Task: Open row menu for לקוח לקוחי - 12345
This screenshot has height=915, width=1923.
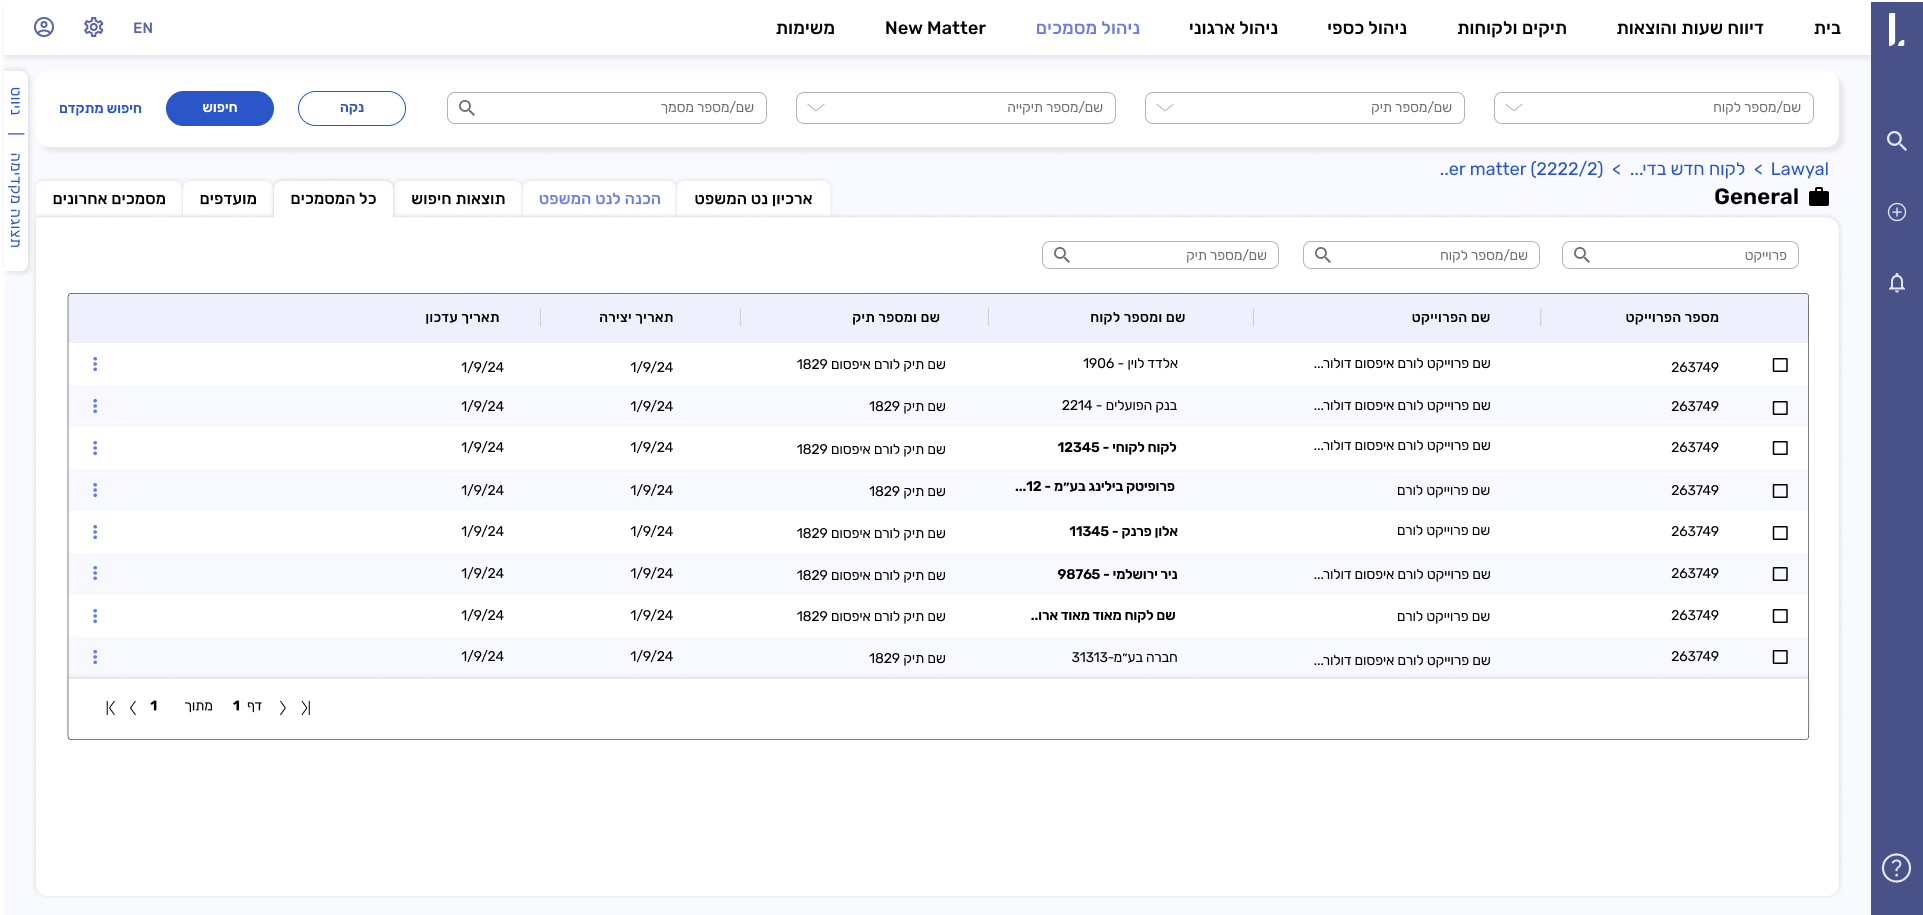Action: 95,448
